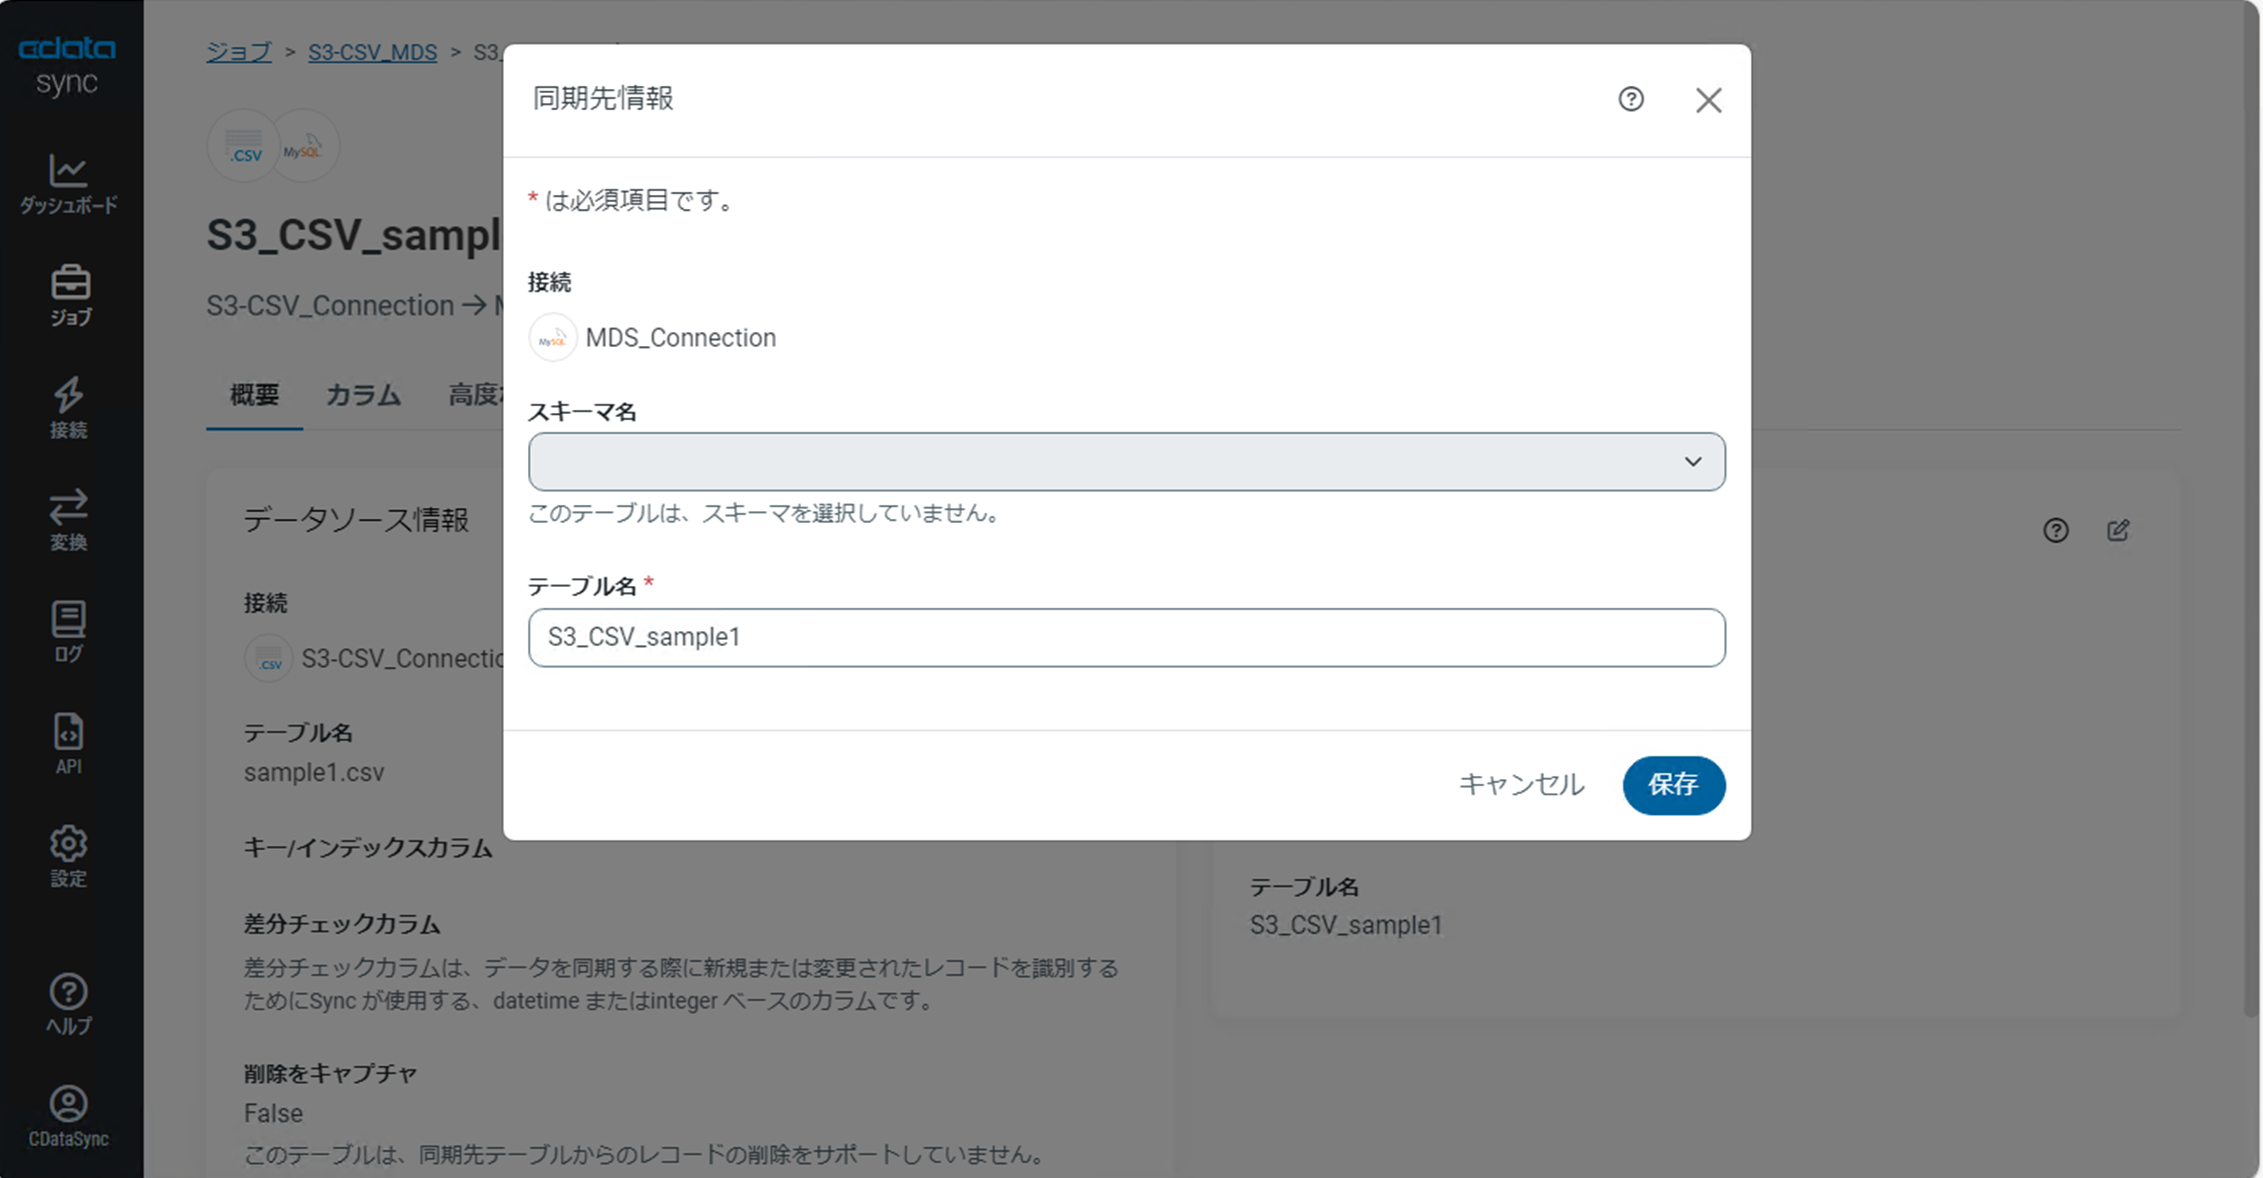2263x1178 pixels.
Task: Click the キー/インデックスカラム label
Action: point(368,848)
